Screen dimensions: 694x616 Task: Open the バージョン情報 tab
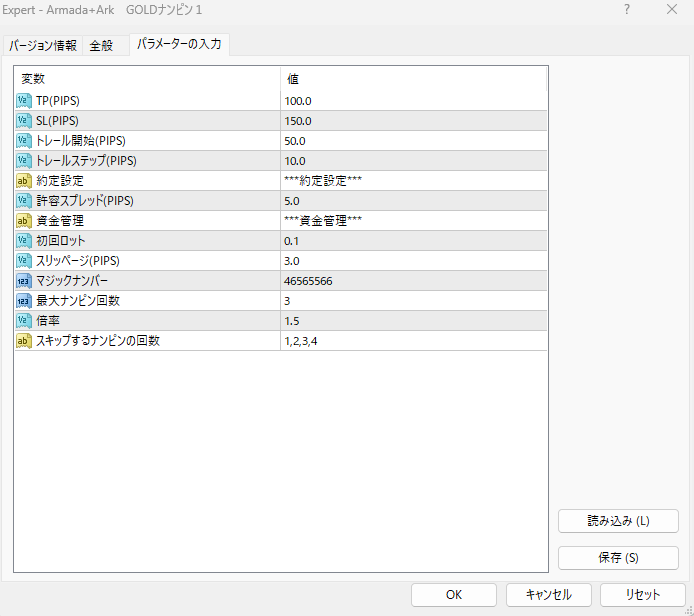coord(43,46)
